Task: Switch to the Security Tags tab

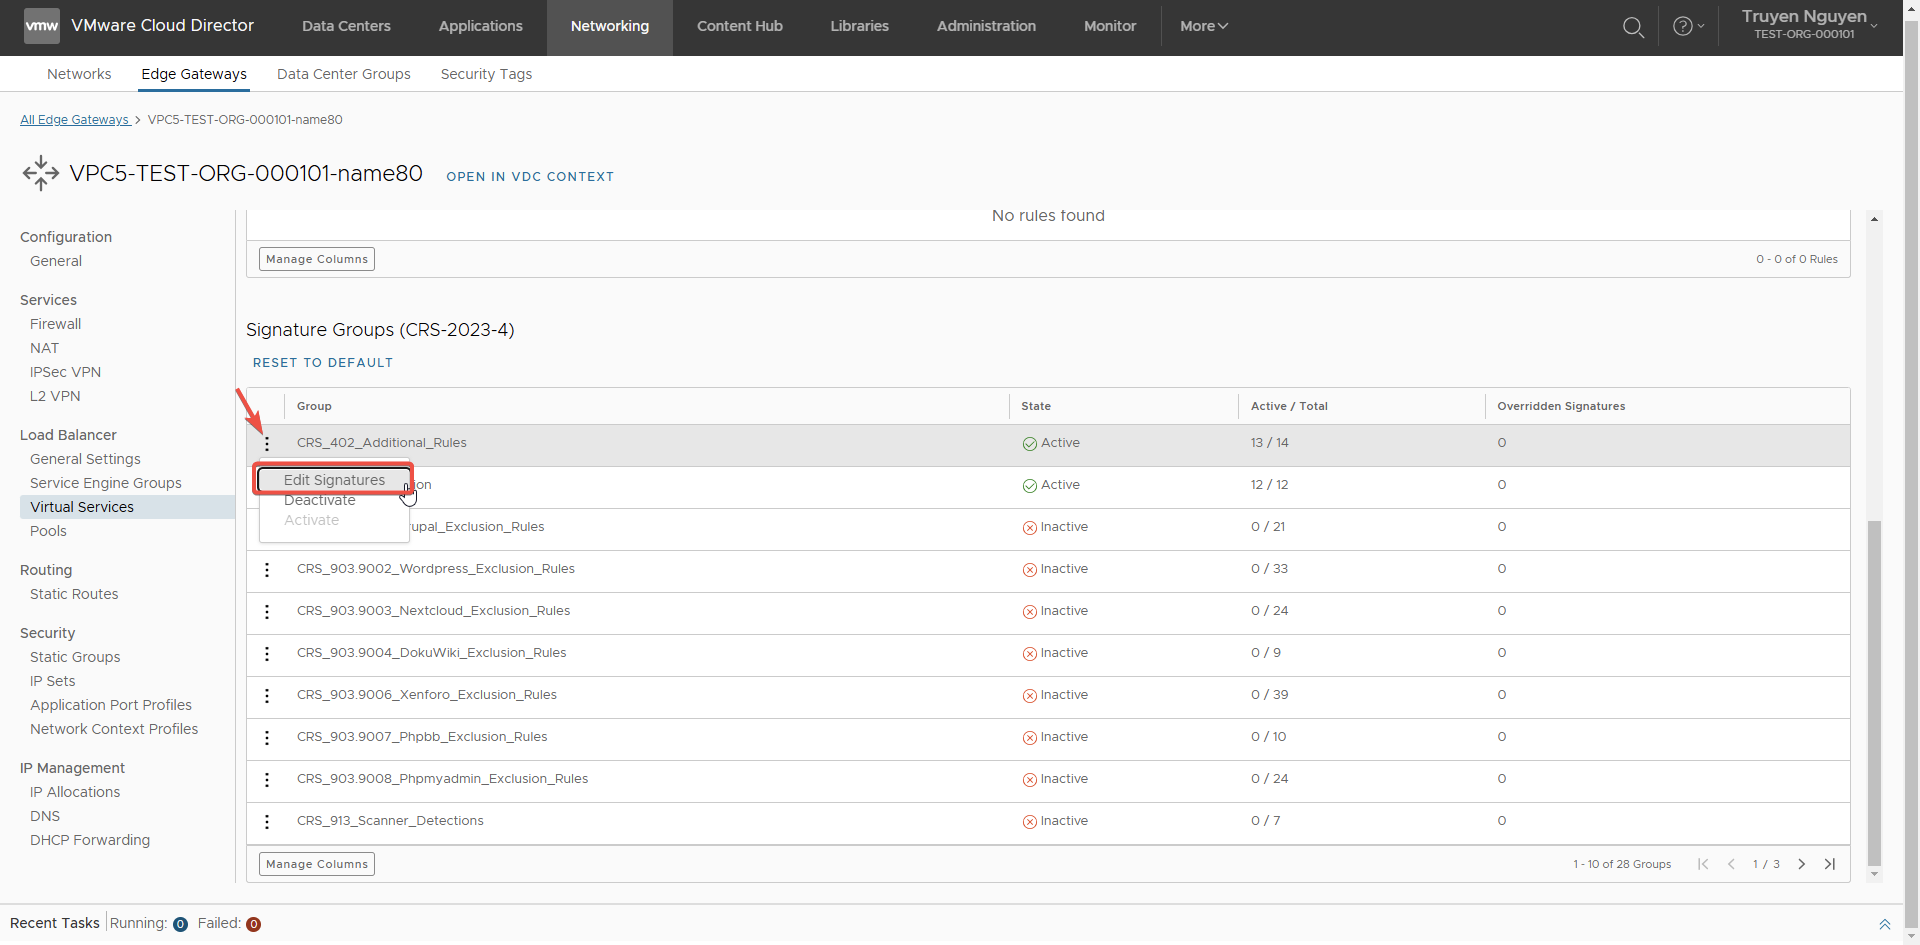Action: point(486,74)
